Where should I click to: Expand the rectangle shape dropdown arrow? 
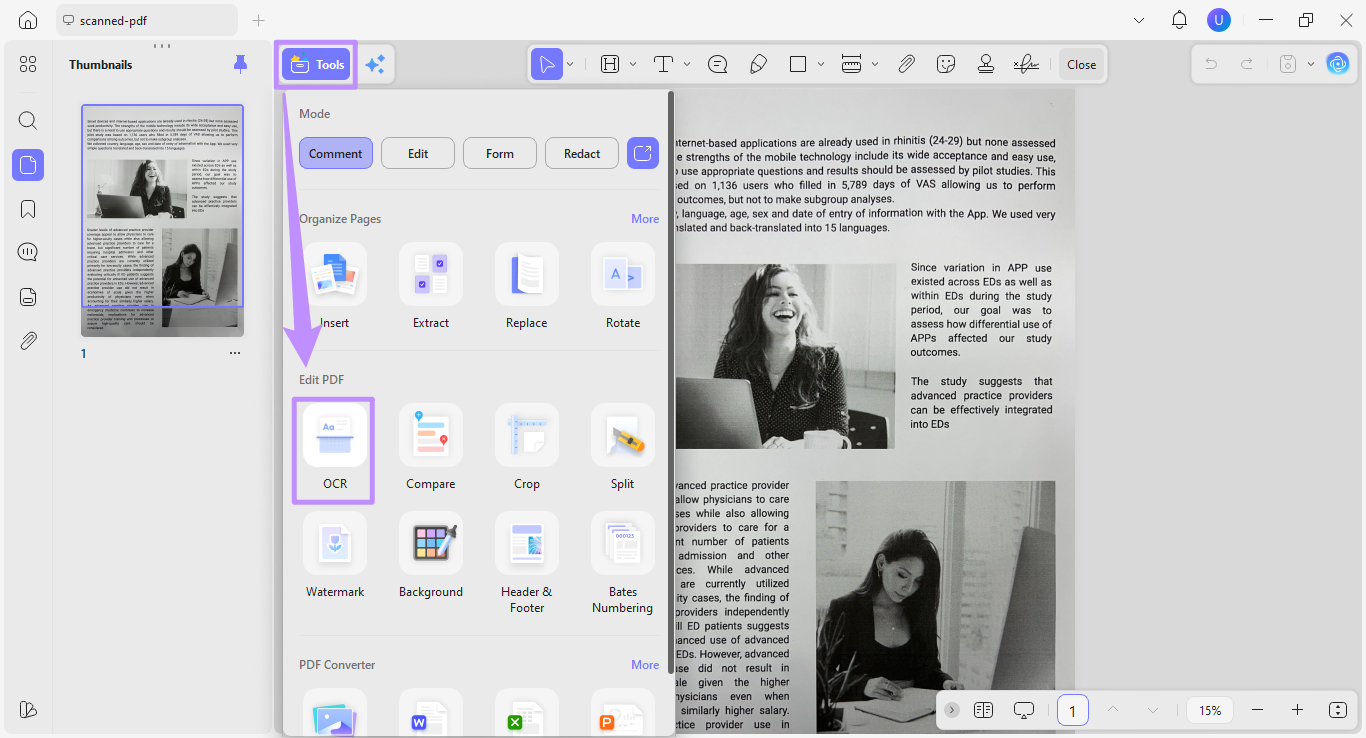point(821,64)
